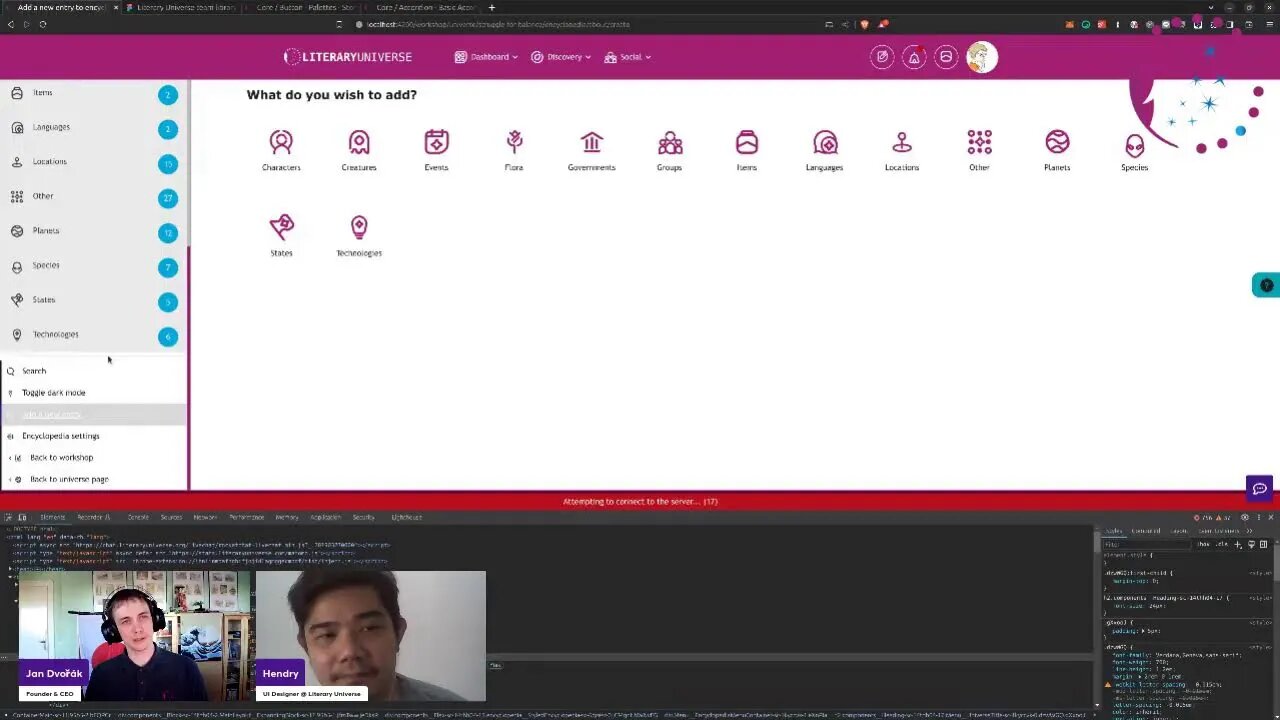Open the inbox icon in header

[x=946, y=57]
